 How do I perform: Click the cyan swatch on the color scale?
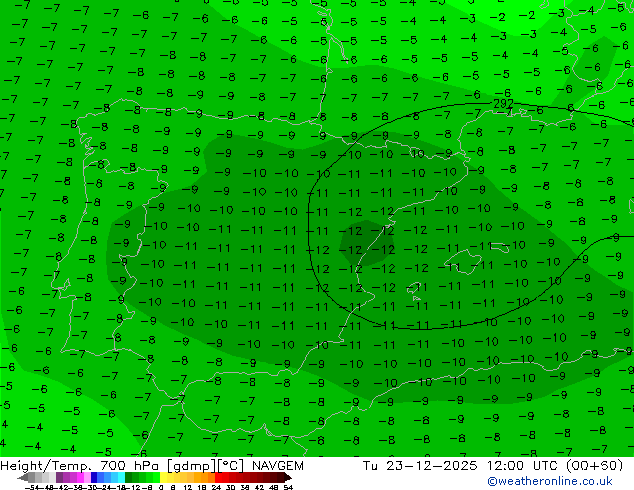121,477
